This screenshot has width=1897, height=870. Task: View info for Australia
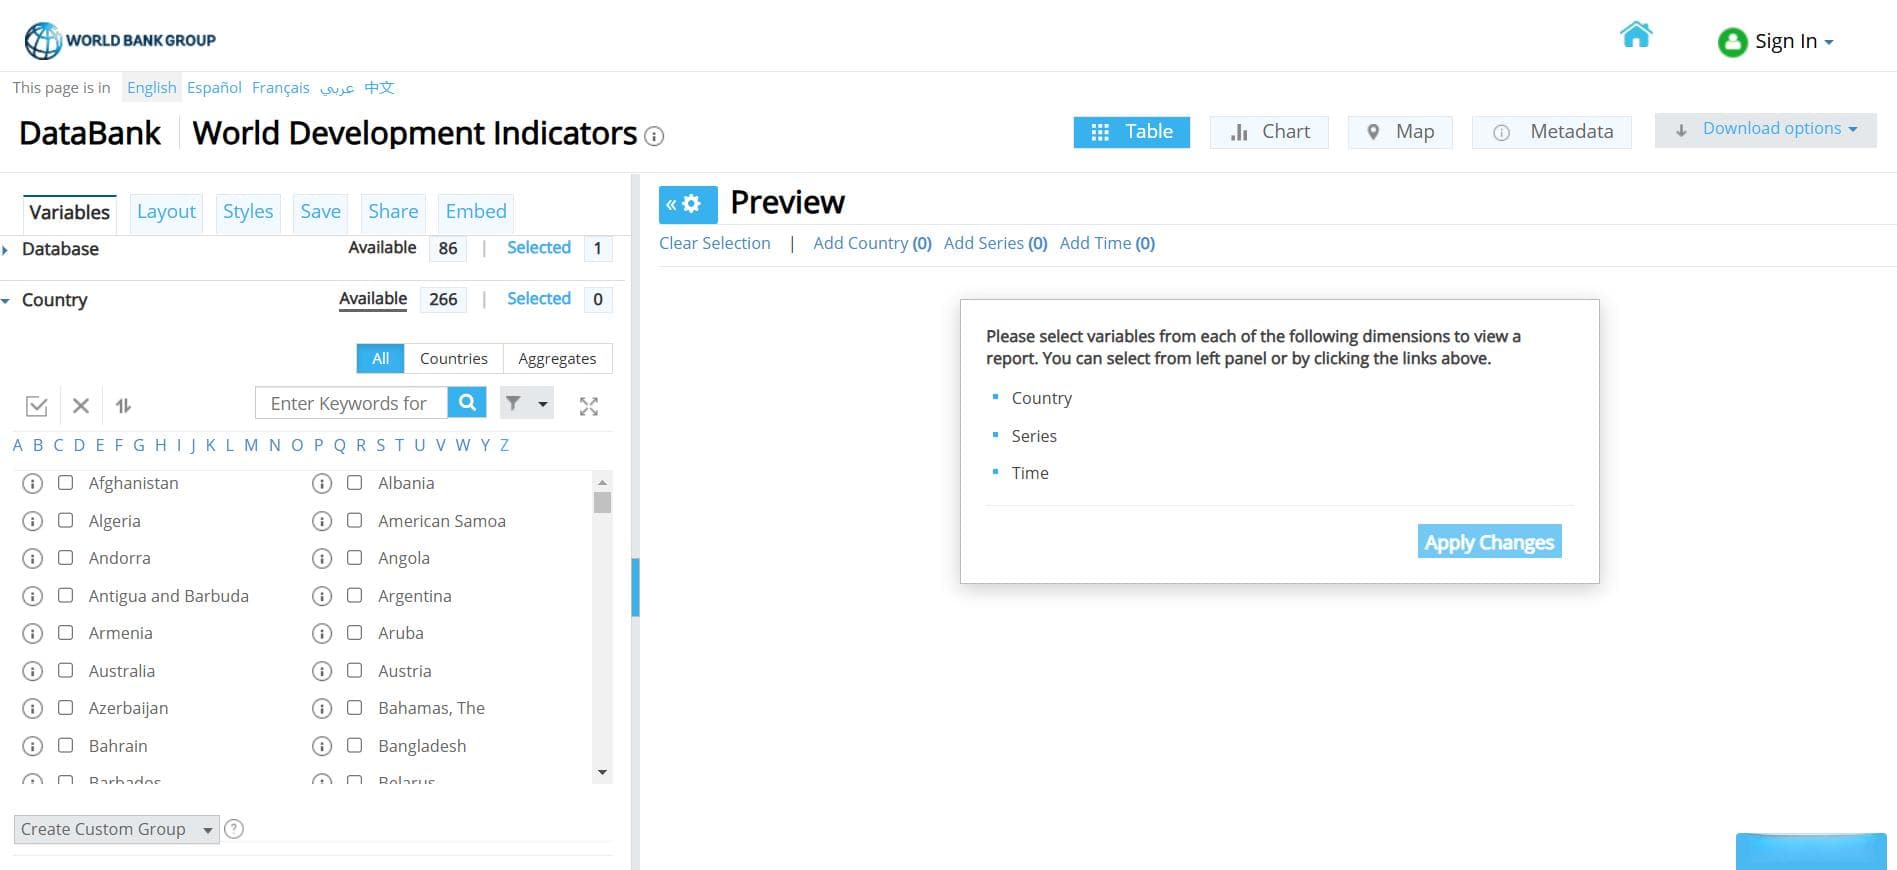[33, 671]
